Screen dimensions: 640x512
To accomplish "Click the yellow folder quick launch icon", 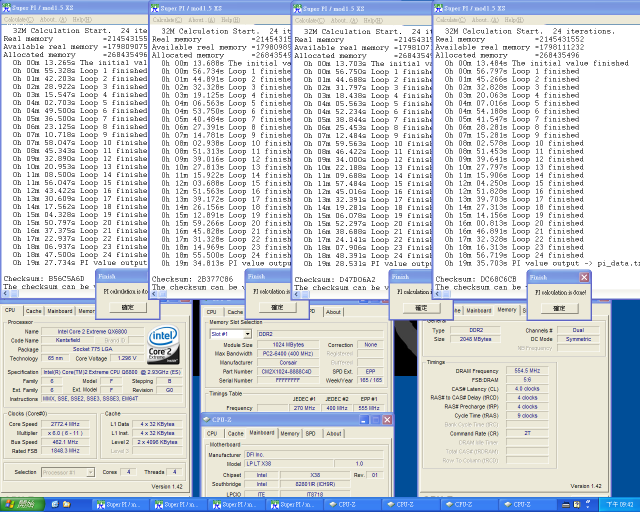I will point(67,505).
